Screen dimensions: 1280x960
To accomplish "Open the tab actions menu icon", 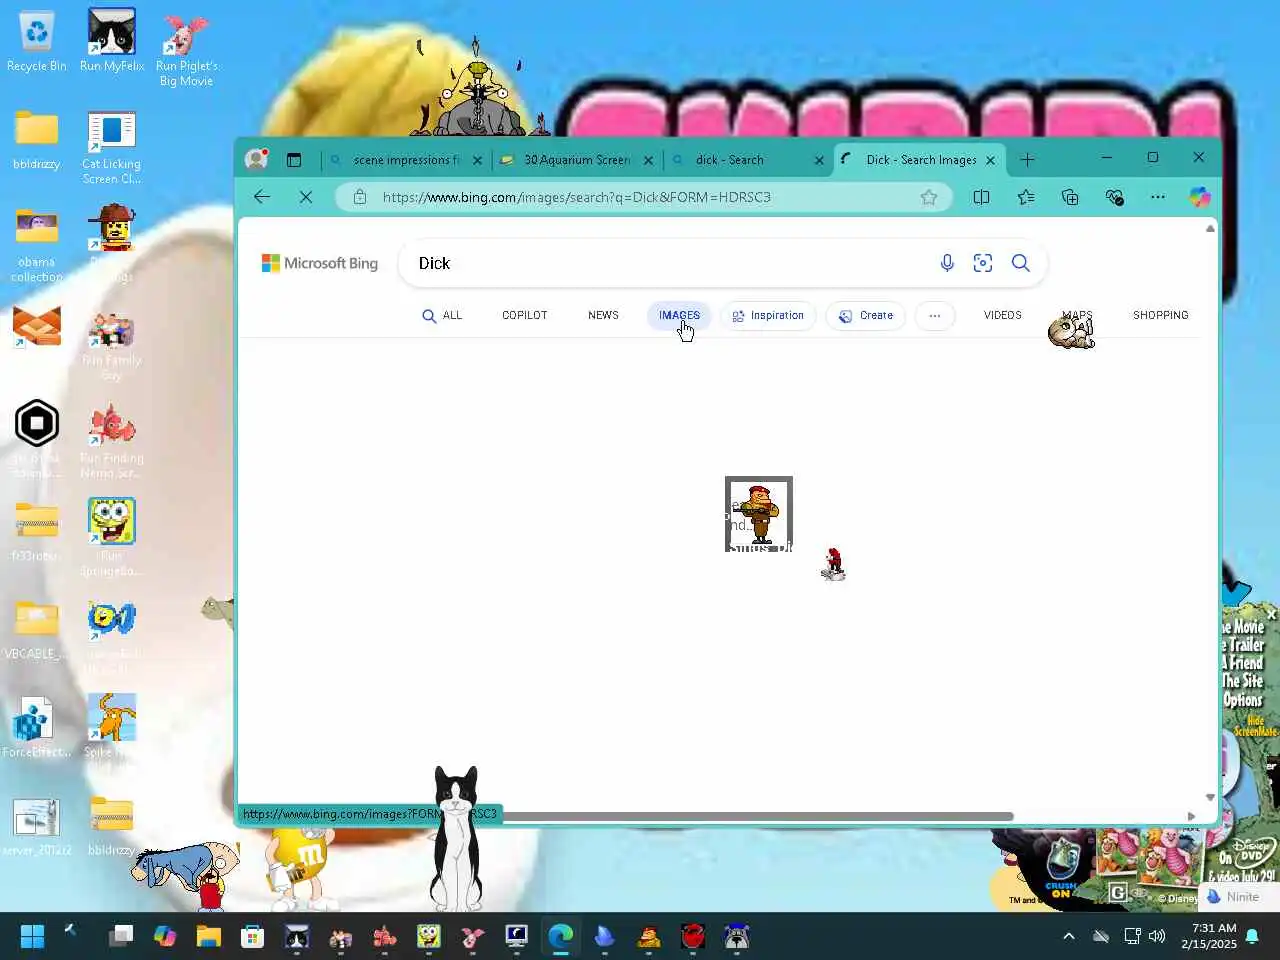I will coord(294,160).
